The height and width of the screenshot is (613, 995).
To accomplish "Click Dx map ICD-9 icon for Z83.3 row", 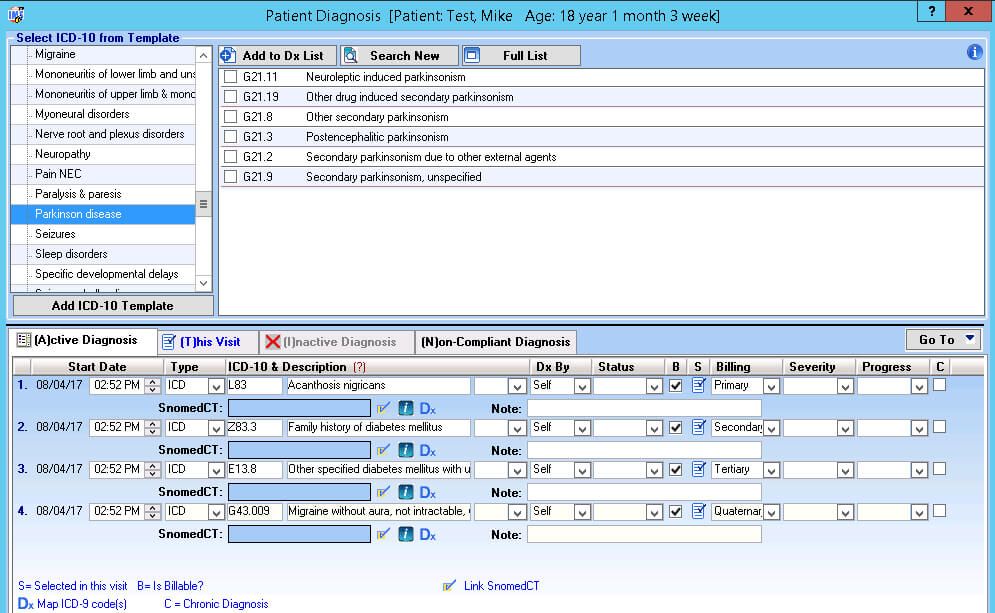I will 427,450.
